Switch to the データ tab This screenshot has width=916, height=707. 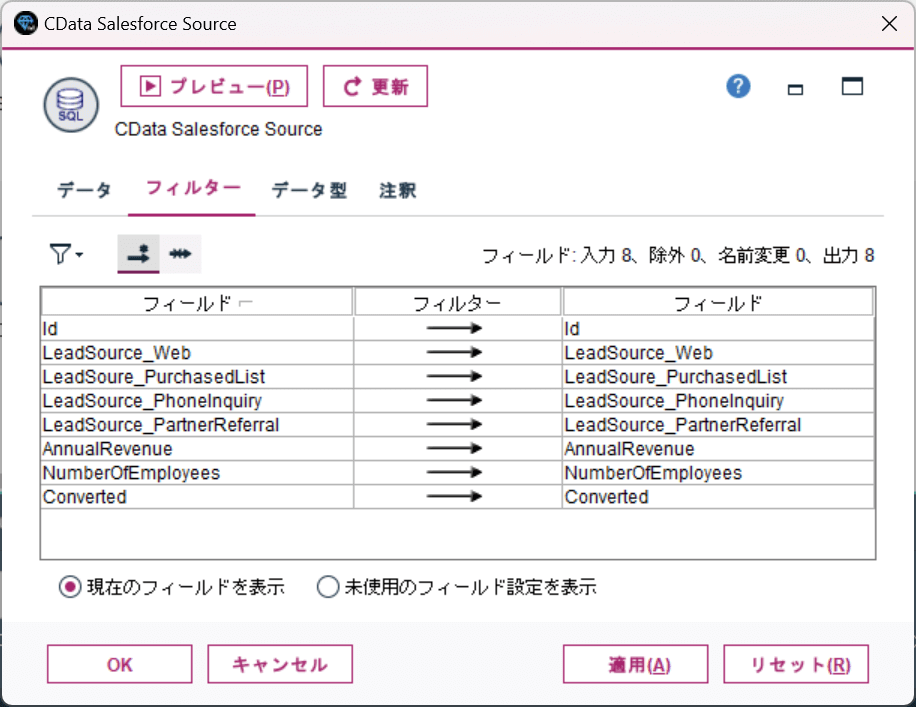84,190
